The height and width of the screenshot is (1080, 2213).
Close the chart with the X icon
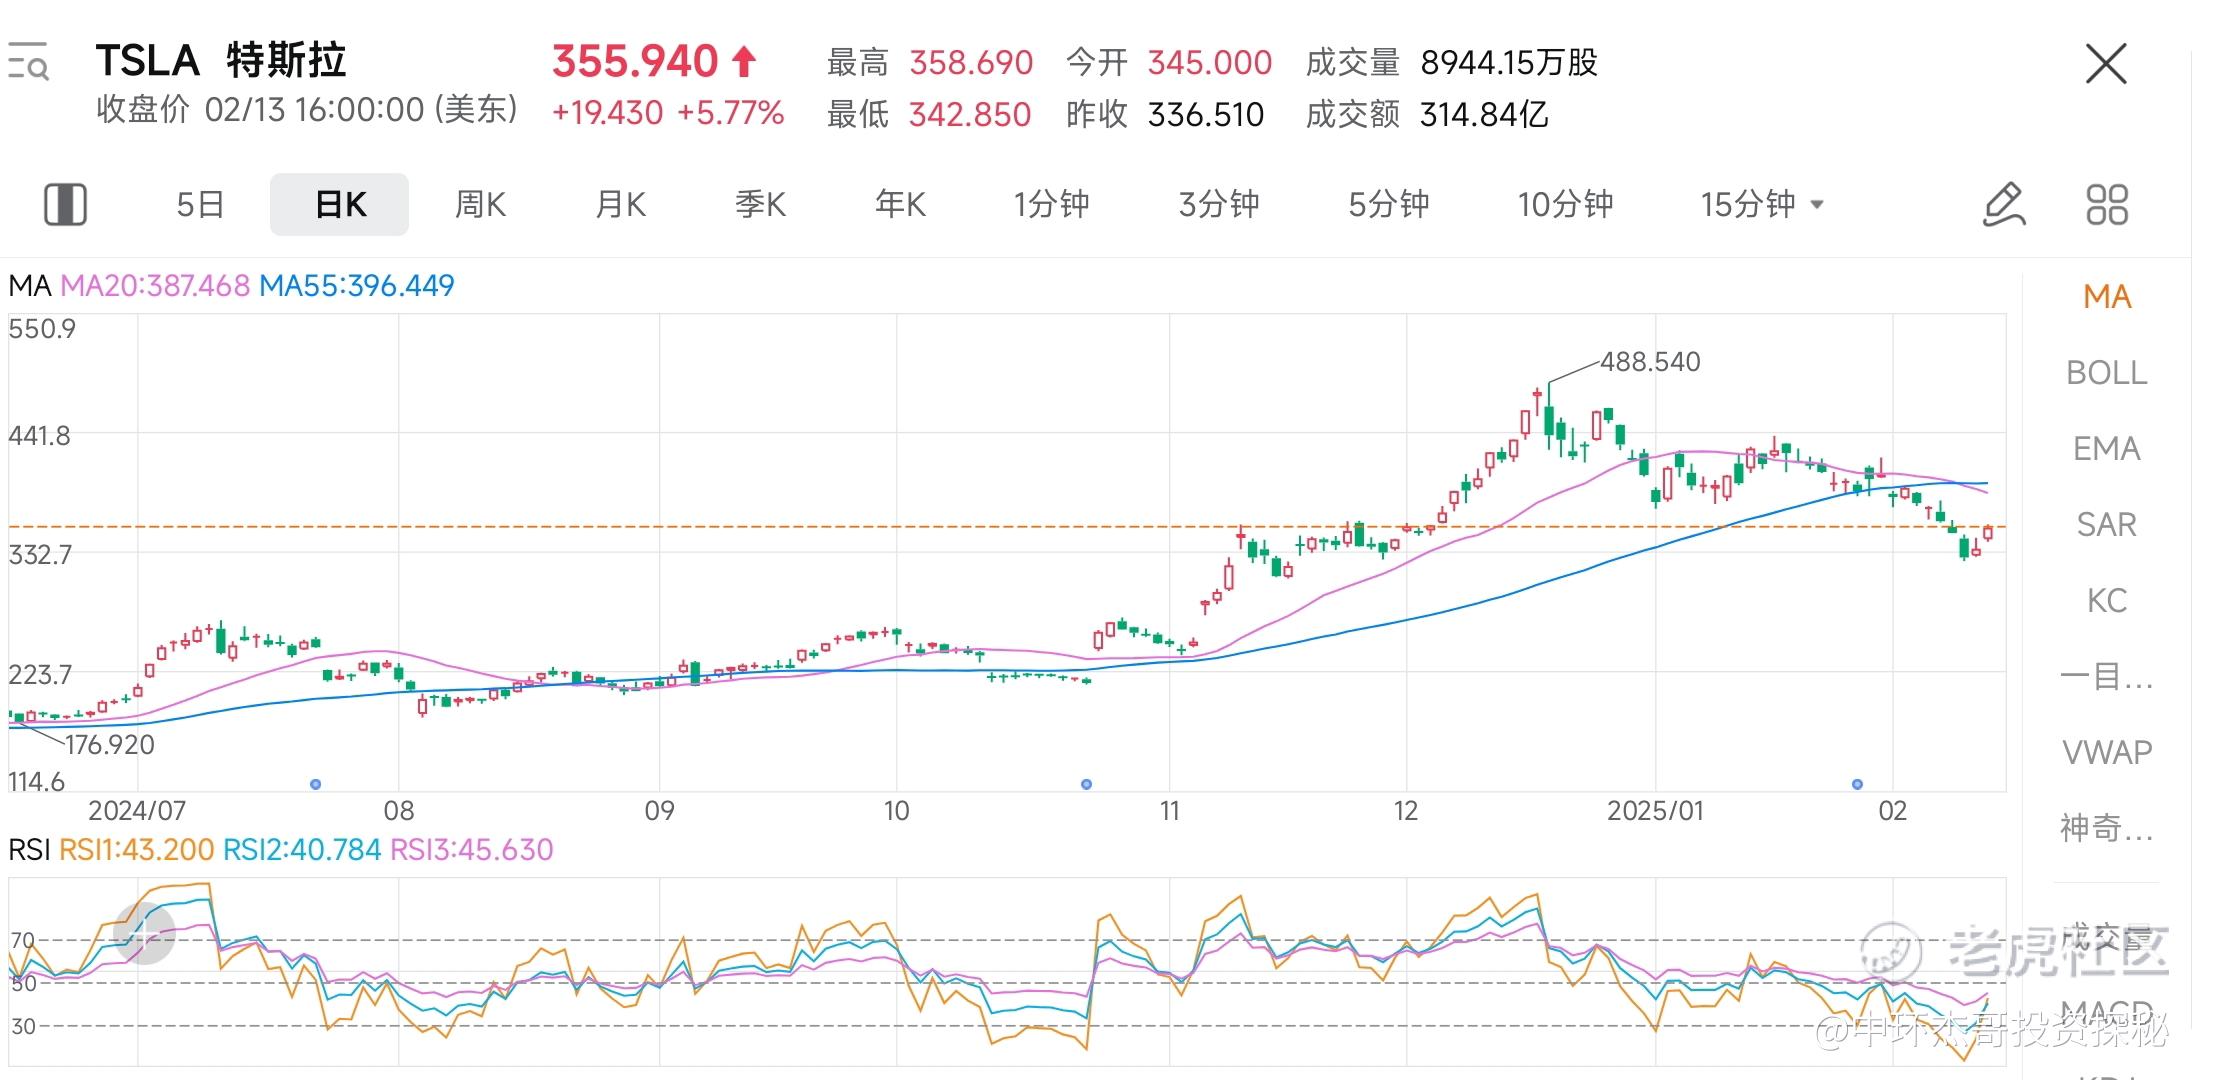(x=2106, y=64)
